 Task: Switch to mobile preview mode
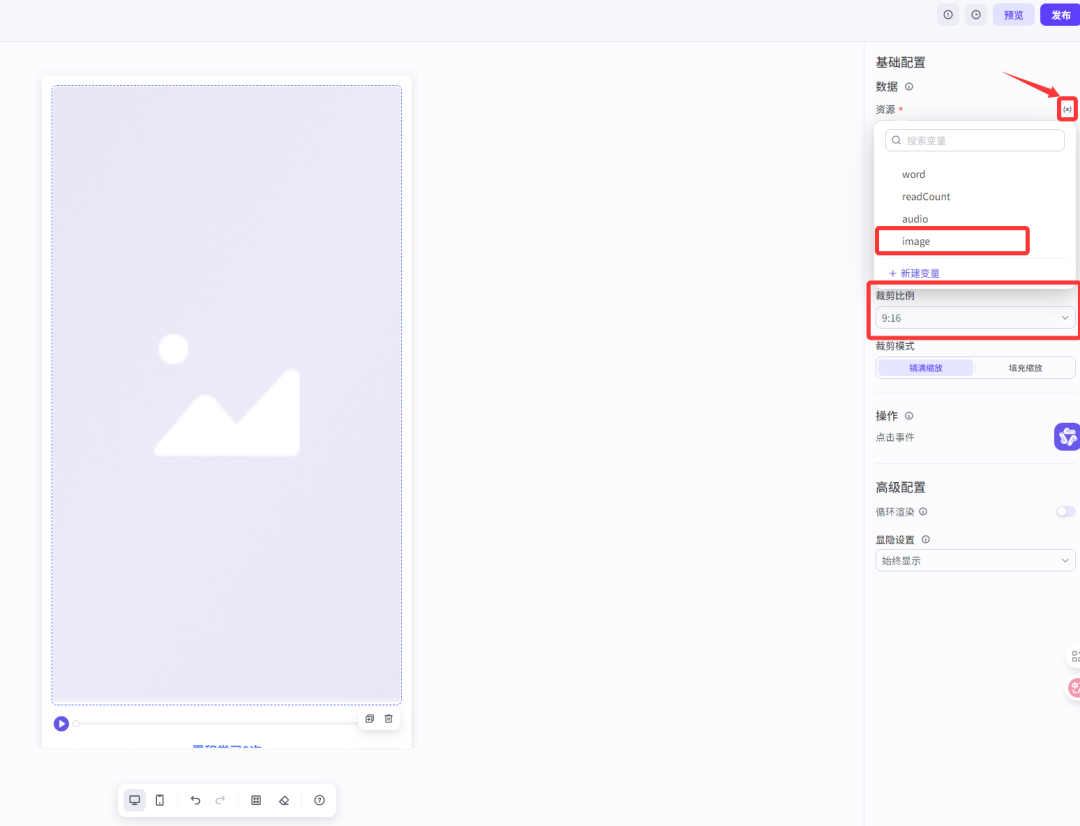tap(161, 800)
